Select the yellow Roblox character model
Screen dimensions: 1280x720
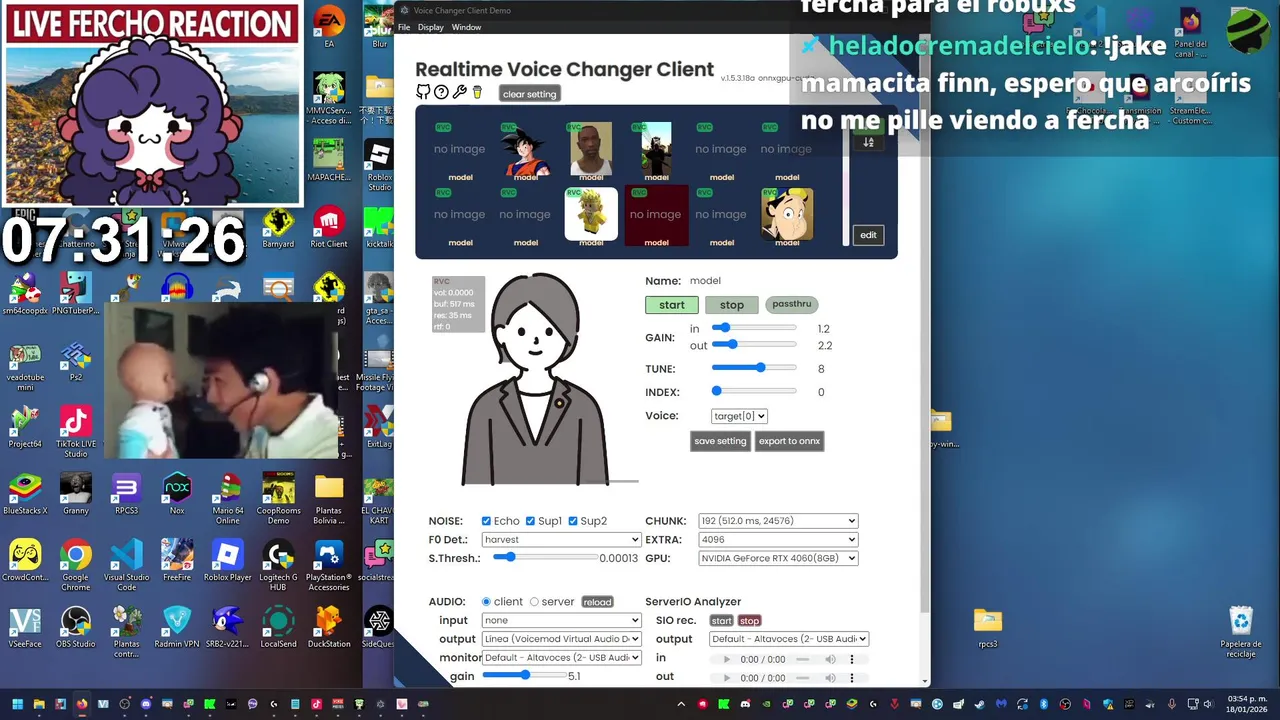[591, 214]
